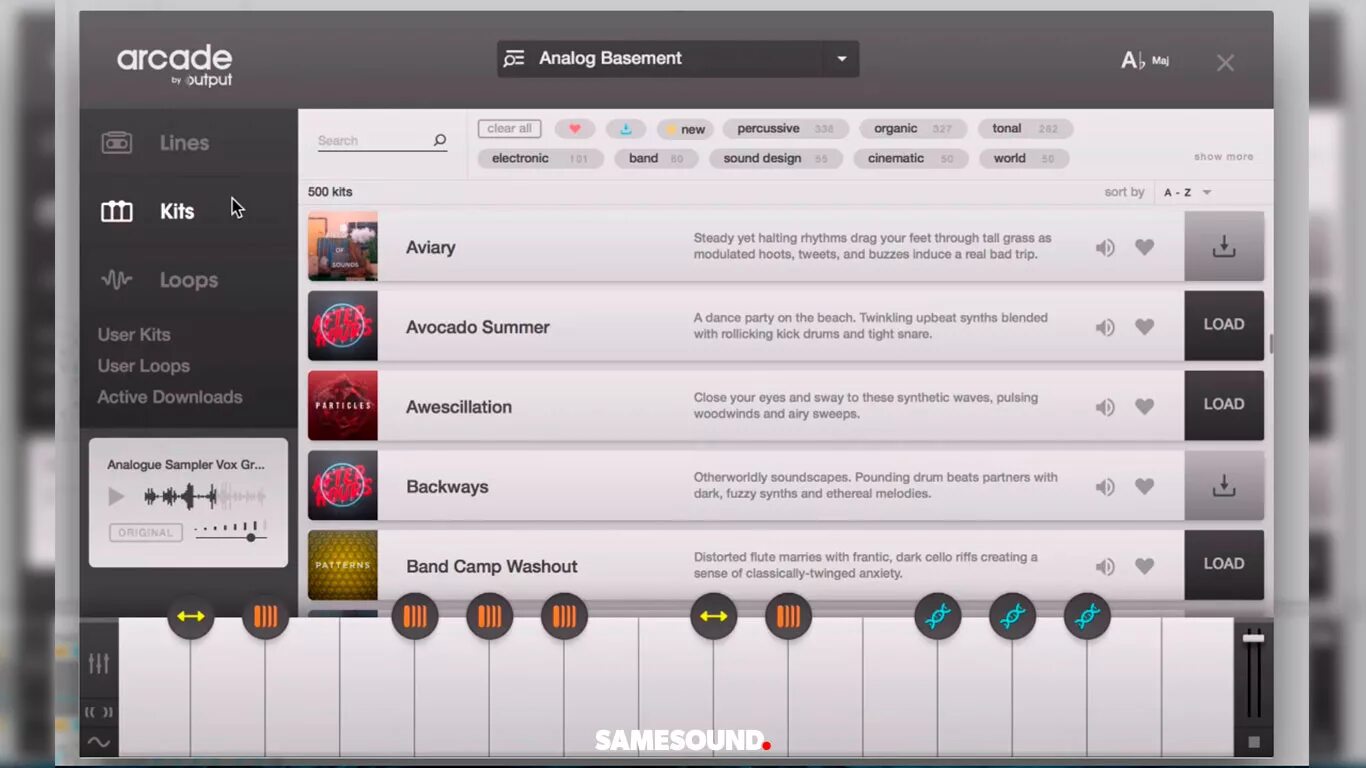Click the Arcade by Output logo
This screenshot has width=1366, height=768.
coord(175,65)
